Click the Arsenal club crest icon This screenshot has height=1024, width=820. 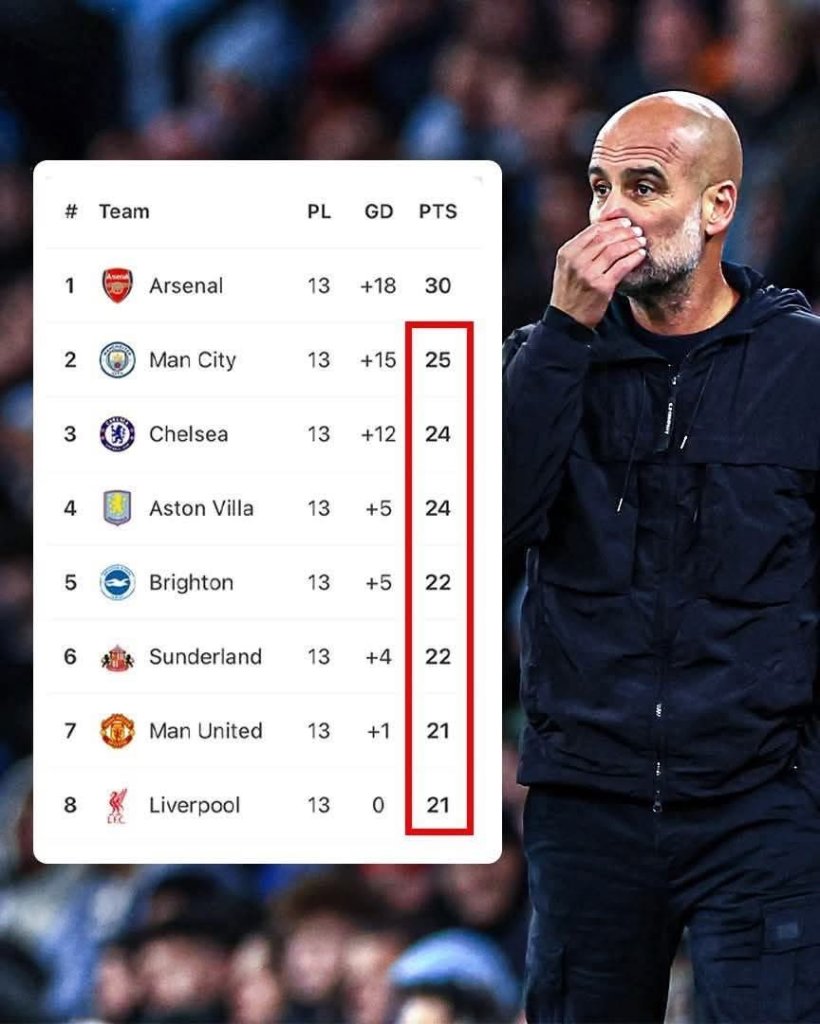tap(117, 286)
